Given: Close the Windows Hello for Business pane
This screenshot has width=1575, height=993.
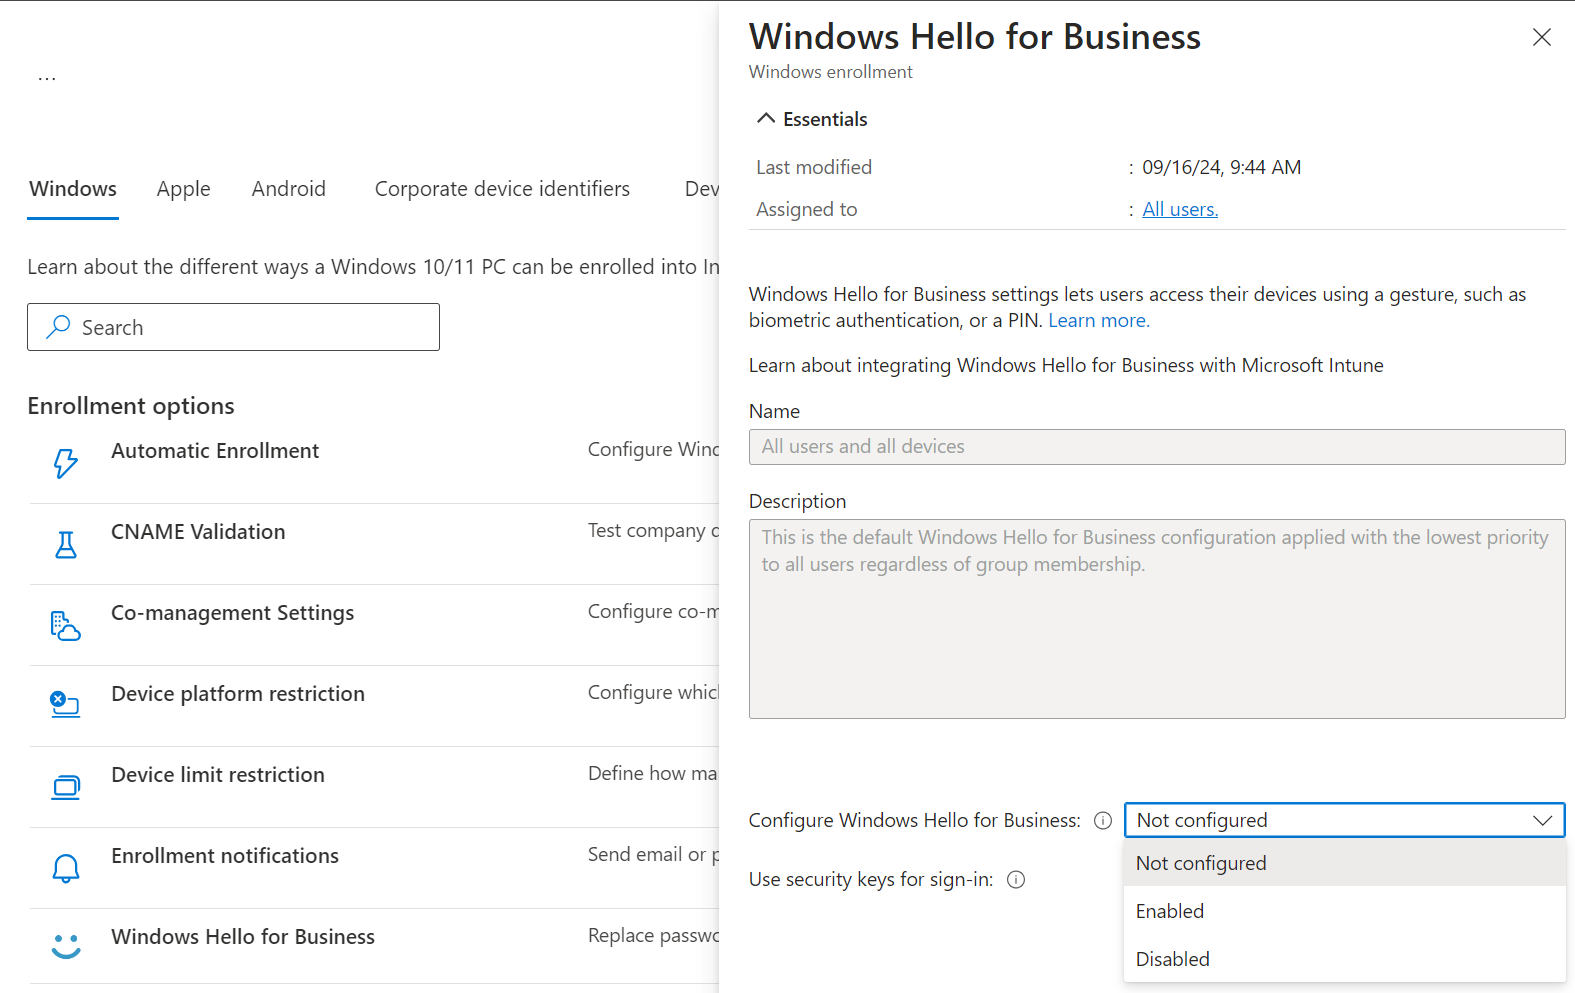Looking at the screenshot, I should pos(1542,37).
